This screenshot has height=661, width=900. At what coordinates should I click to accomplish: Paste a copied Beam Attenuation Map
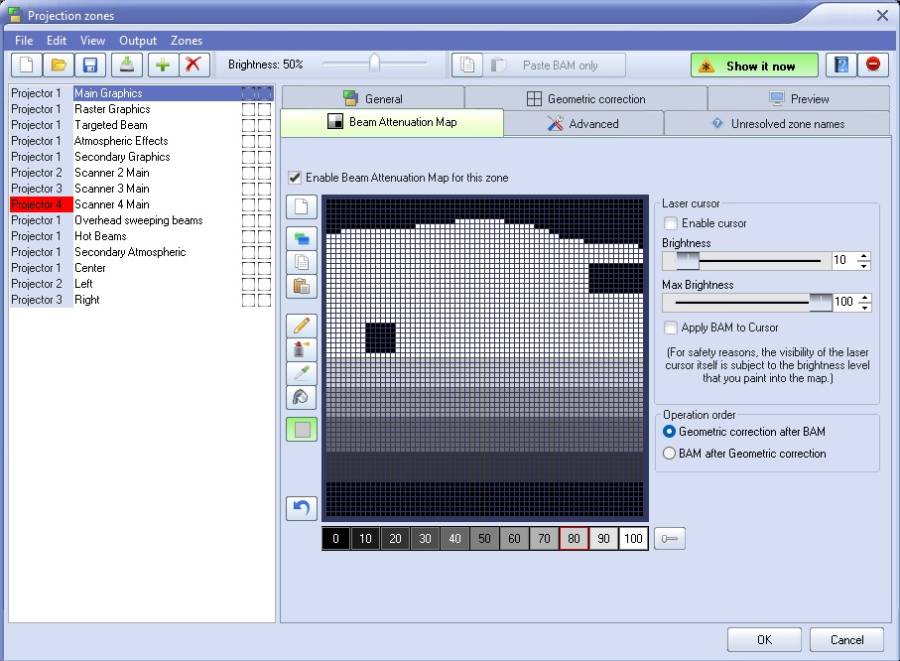[x=300, y=288]
